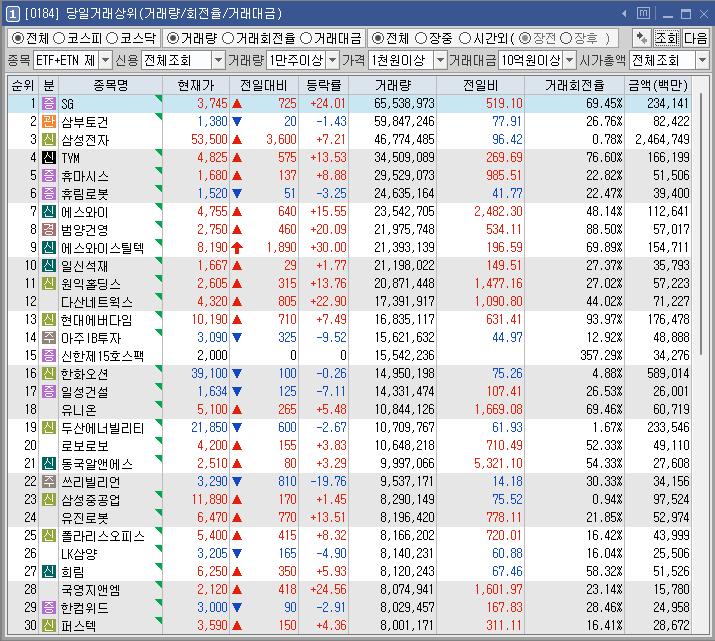Open the 거래대금 10억원이상 dropdown
The width and height of the screenshot is (715, 641).
(x=570, y=60)
